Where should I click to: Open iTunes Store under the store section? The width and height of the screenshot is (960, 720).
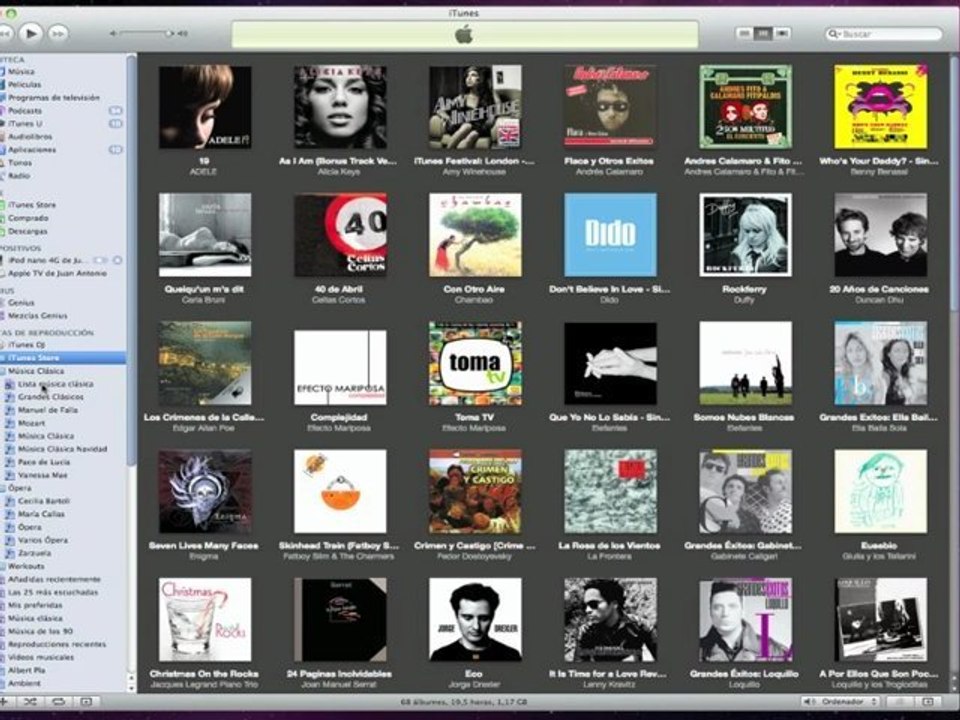click(x=32, y=205)
